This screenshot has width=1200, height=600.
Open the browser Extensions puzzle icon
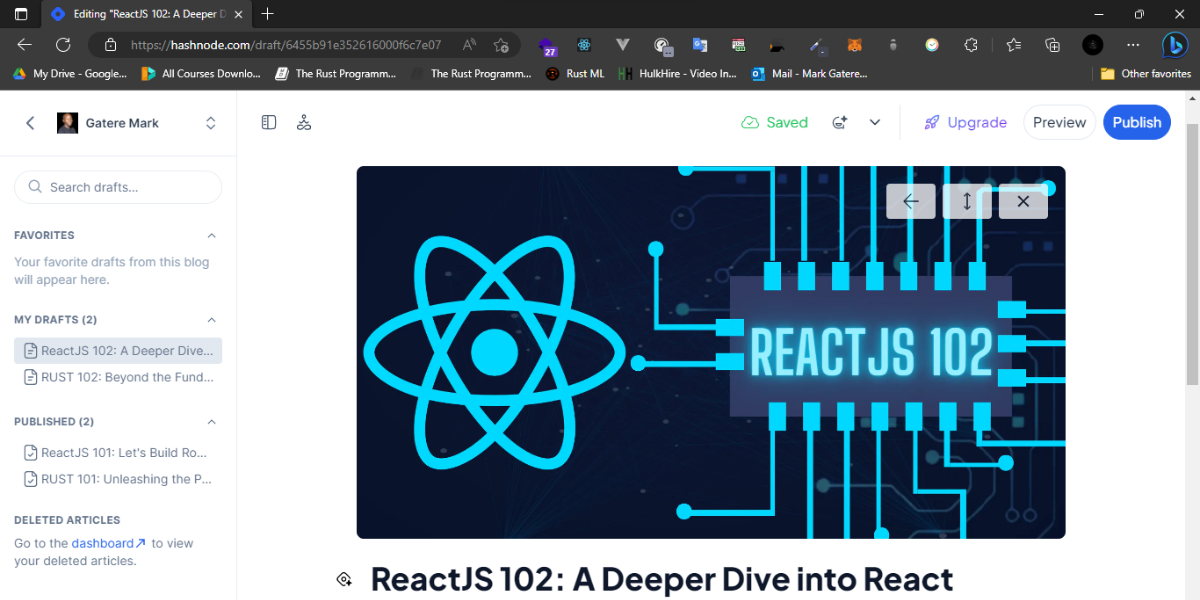[970, 45]
